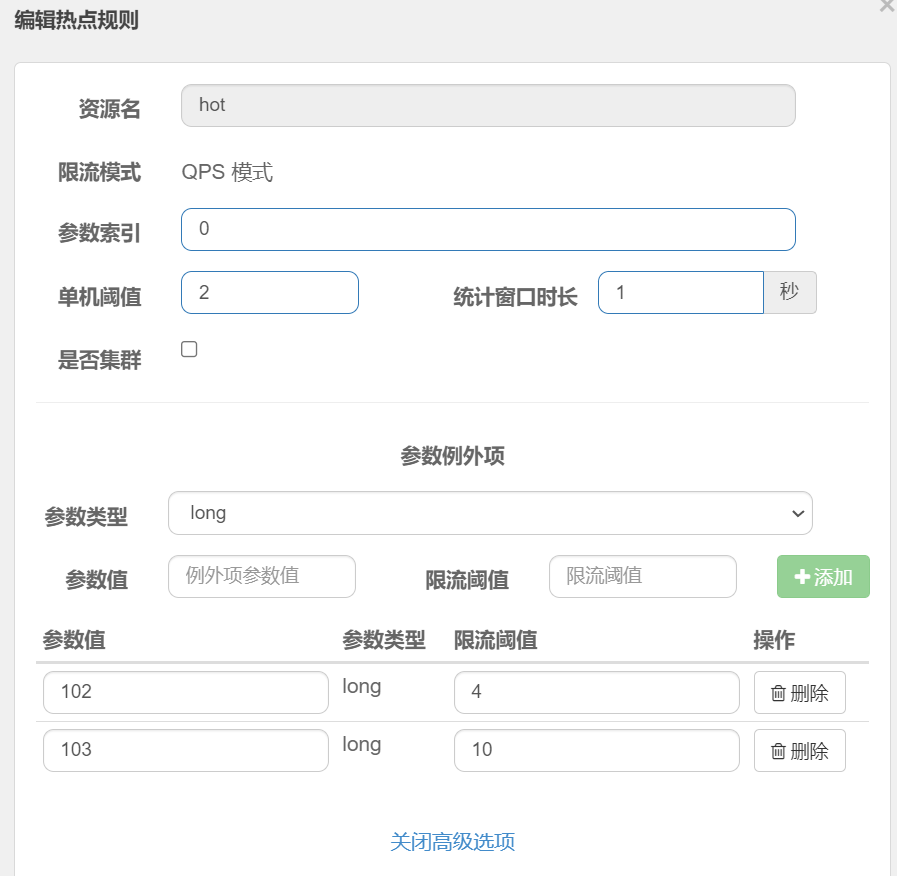This screenshot has width=897, height=876.
Task: Open the 参数类型 dropdown showing long
Action: coord(490,513)
